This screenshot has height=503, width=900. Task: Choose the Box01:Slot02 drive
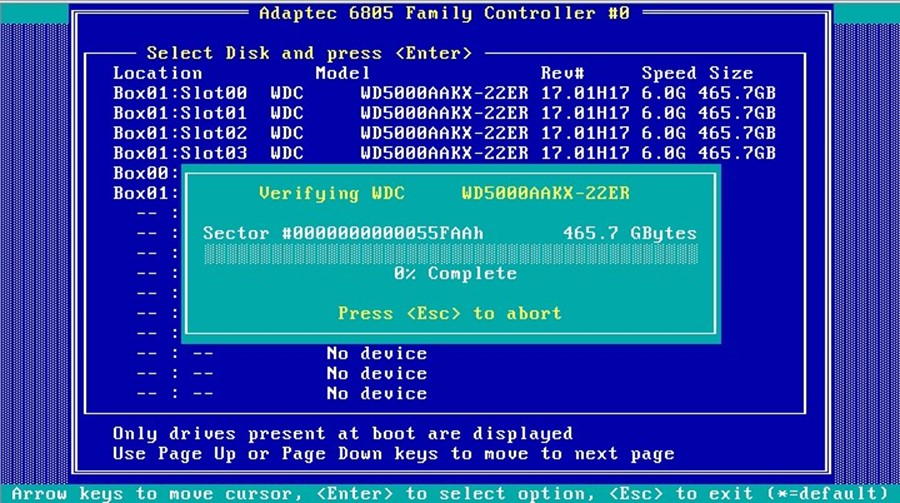[444, 133]
